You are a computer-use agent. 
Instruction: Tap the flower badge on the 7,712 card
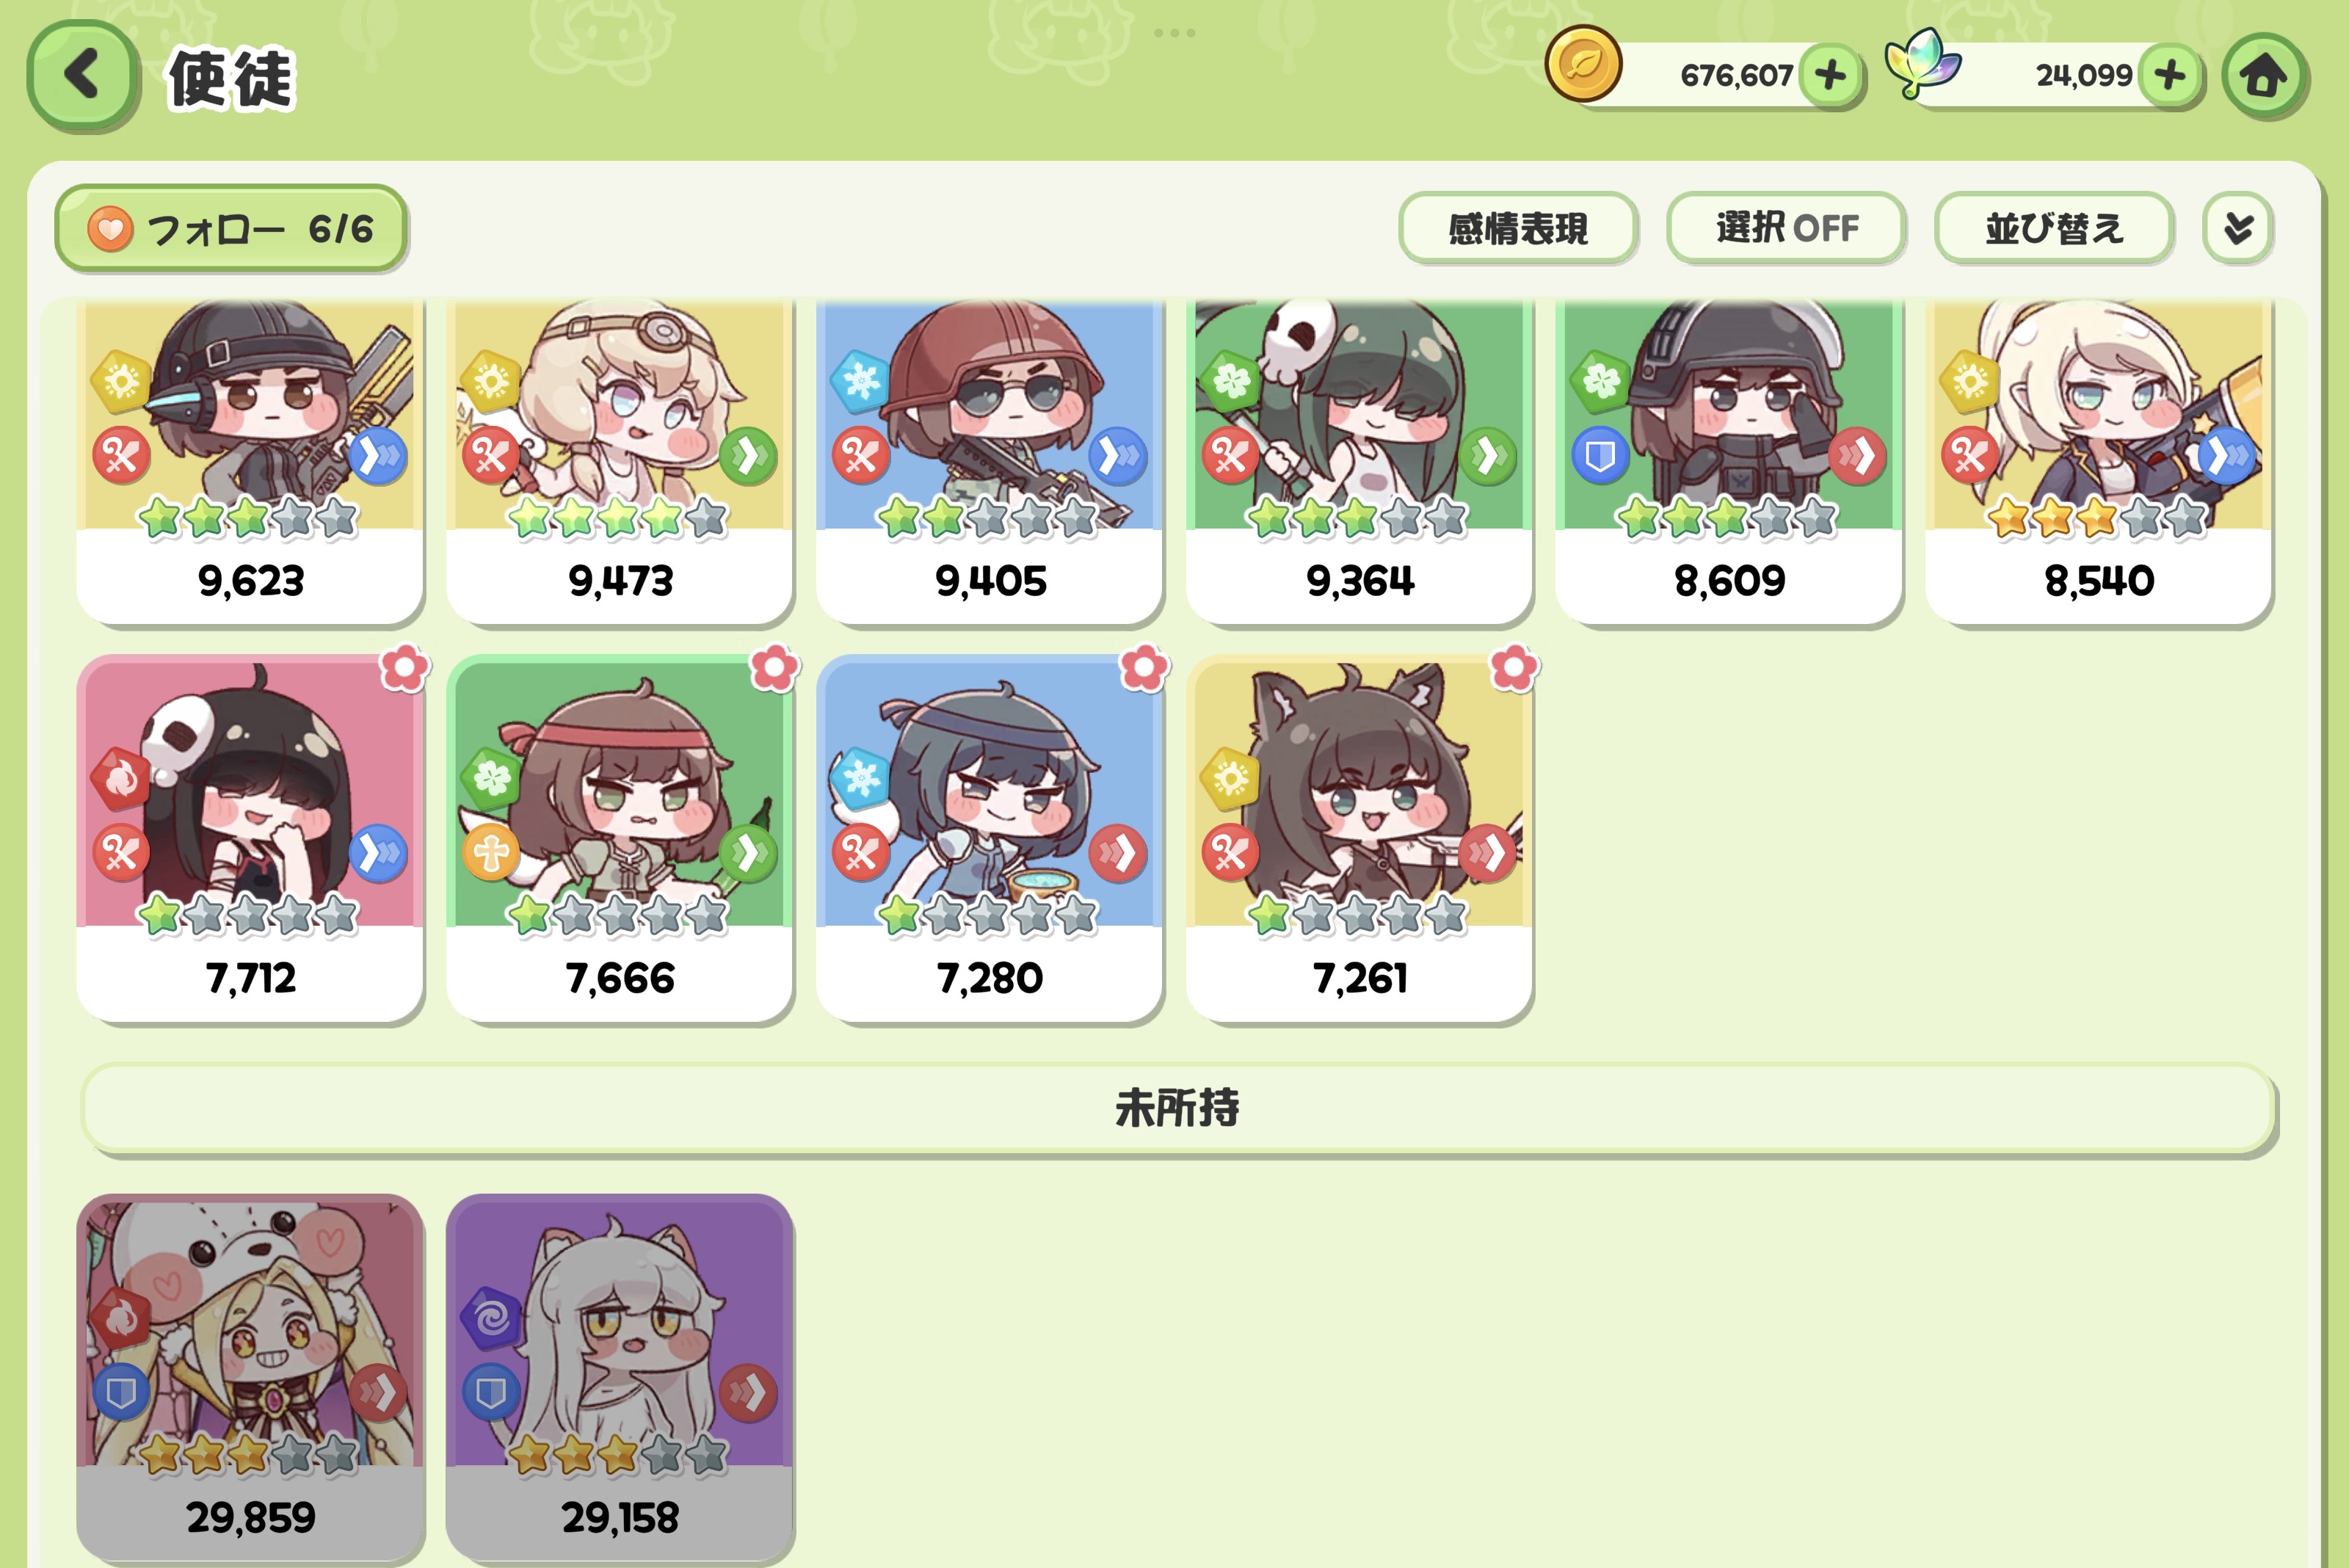point(405,668)
